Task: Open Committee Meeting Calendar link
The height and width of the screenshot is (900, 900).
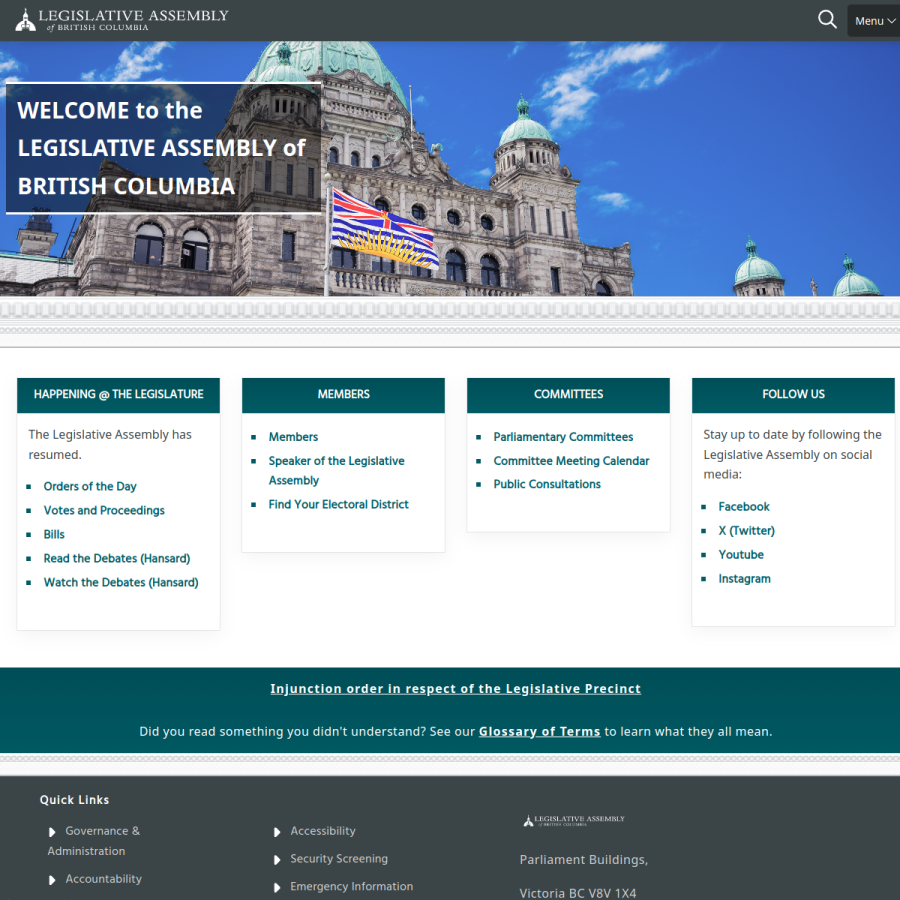Action: pos(571,461)
